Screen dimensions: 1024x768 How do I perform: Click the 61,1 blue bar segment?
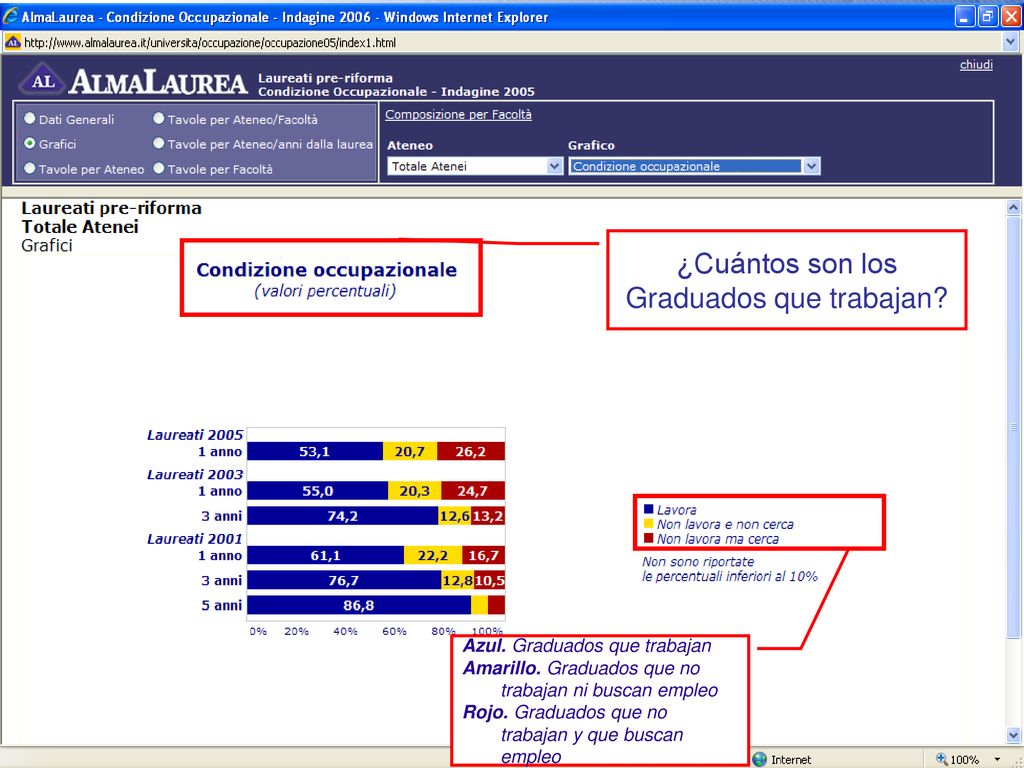tap(326, 555)
